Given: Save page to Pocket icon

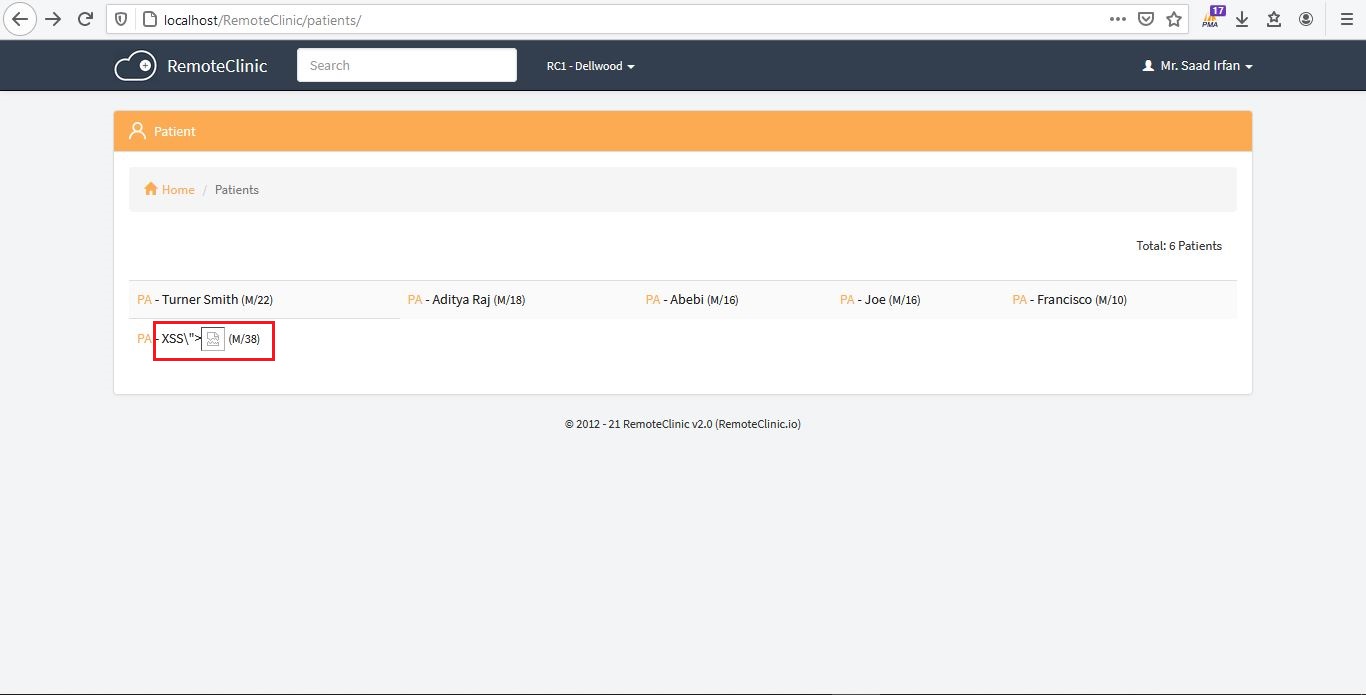Looking at the screenshot, I should 1146,19.
